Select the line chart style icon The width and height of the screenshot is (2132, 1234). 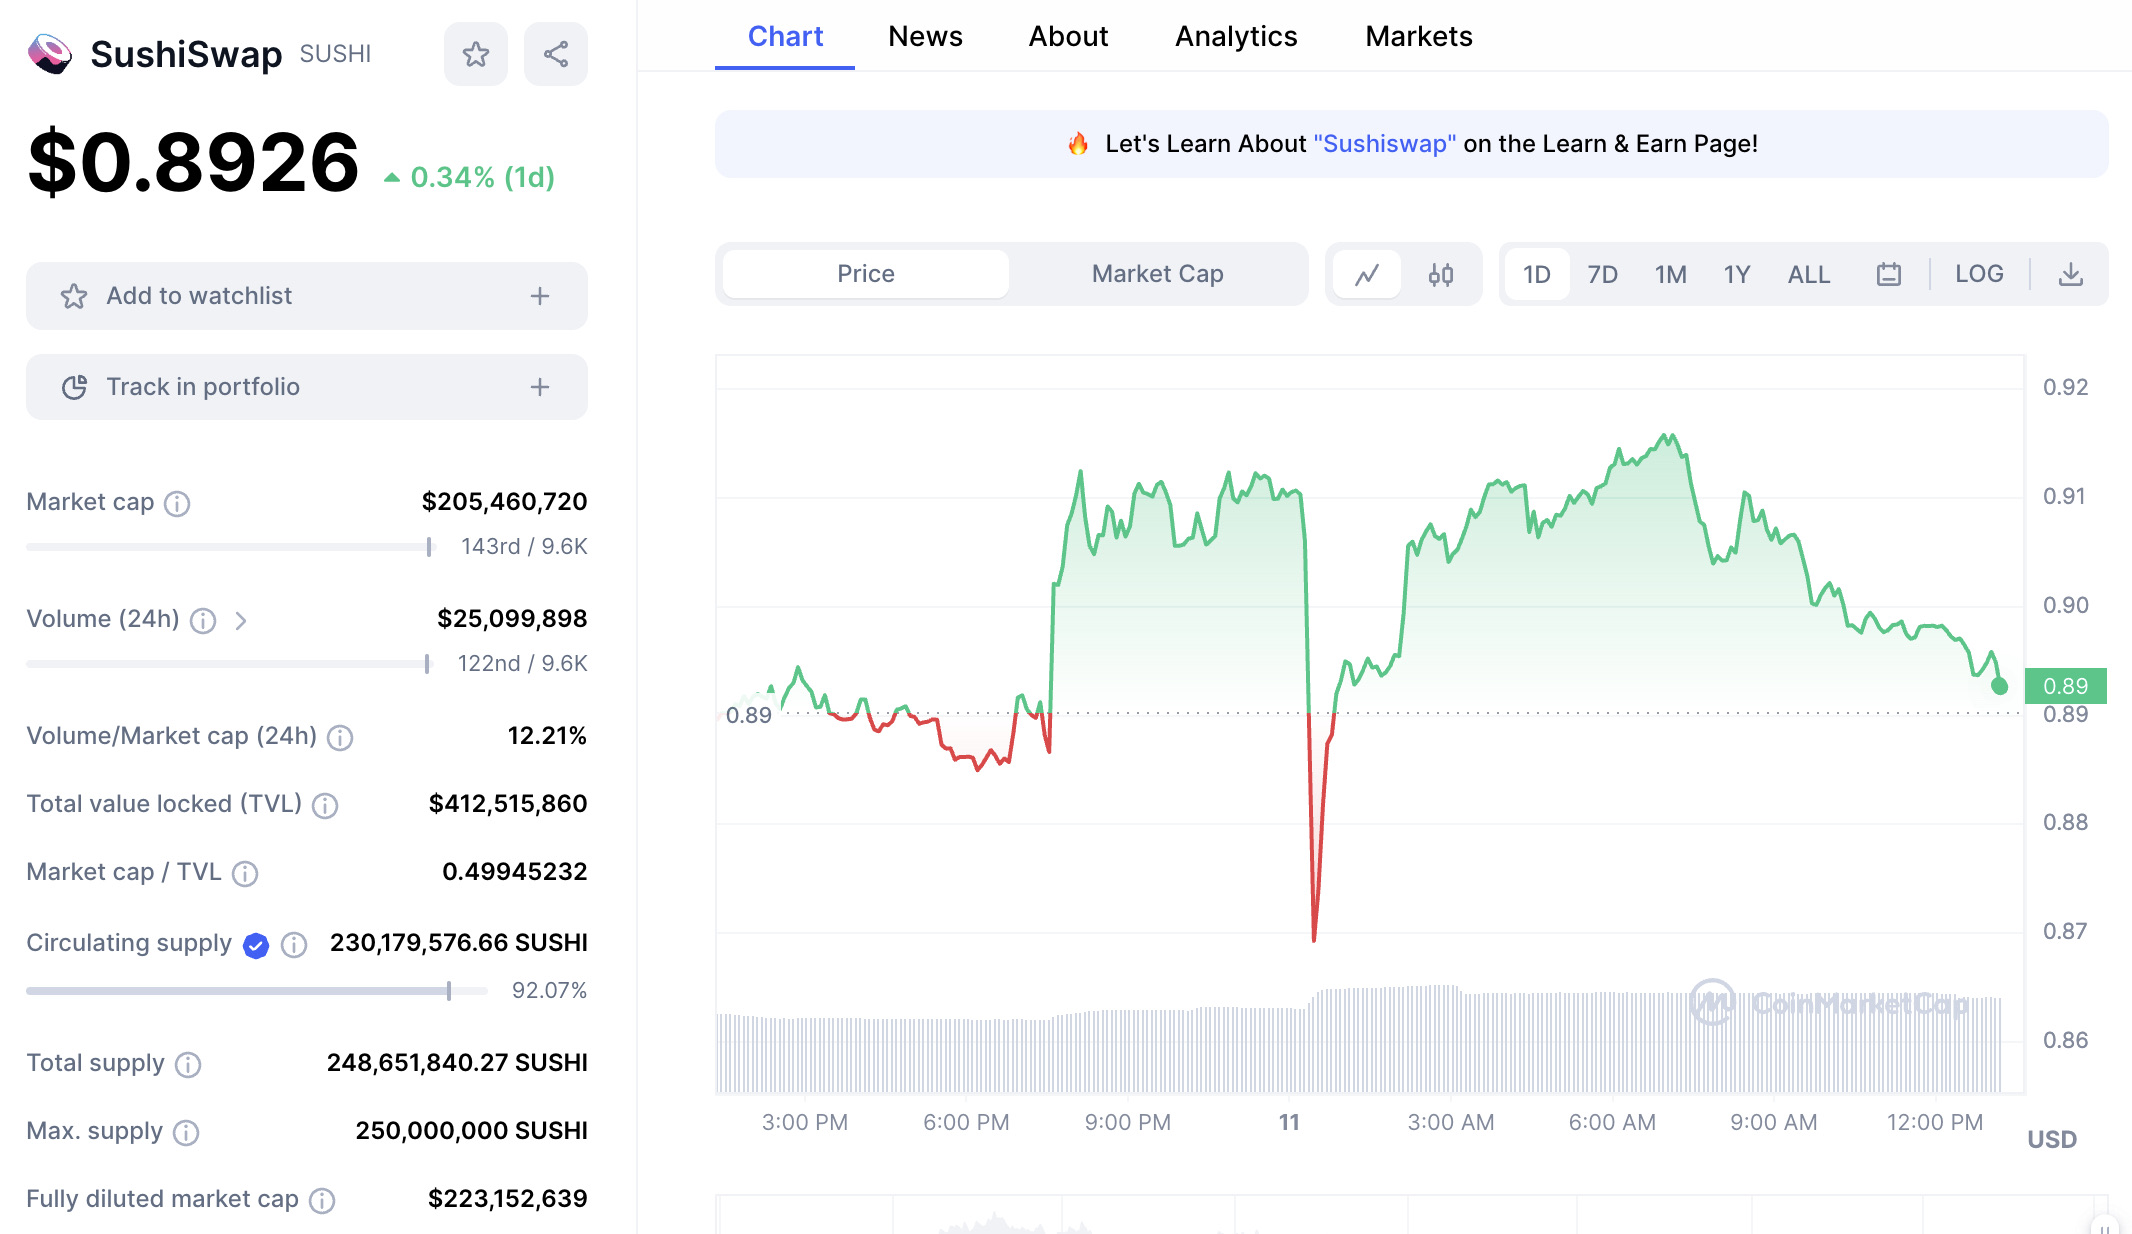pos(1368,274)
